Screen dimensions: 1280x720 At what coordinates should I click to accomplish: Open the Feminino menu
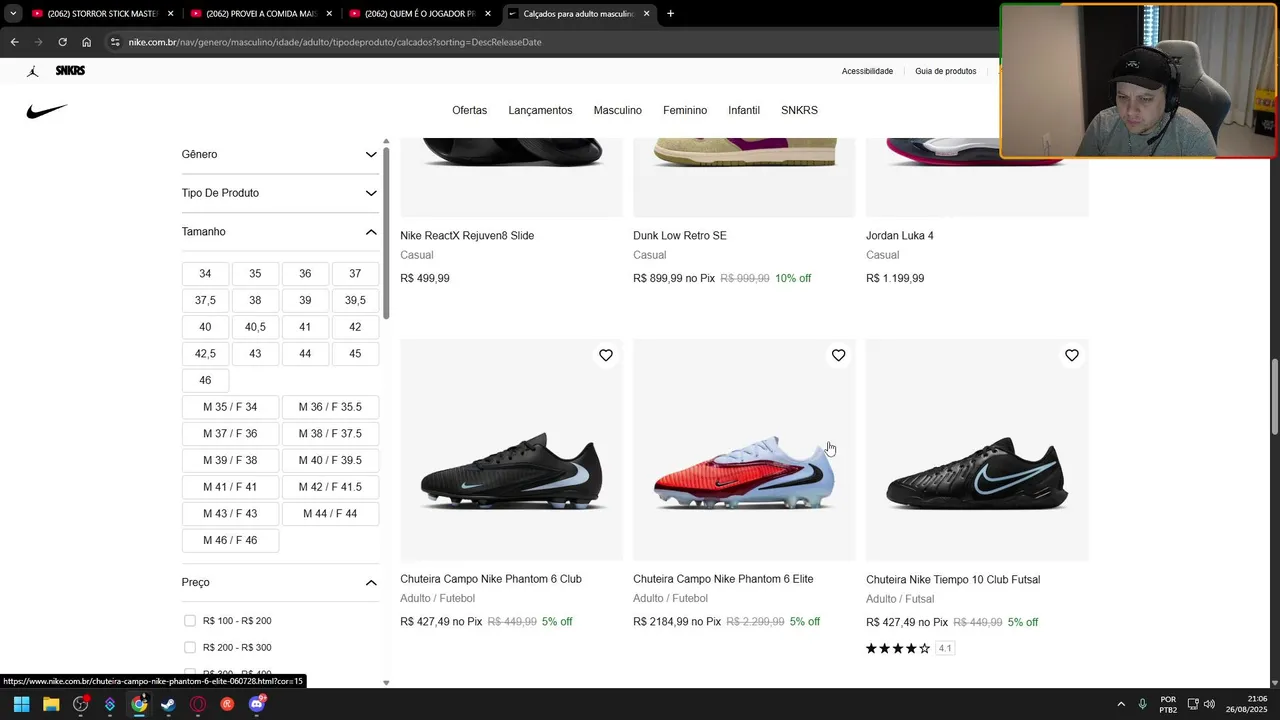(685, 110)
